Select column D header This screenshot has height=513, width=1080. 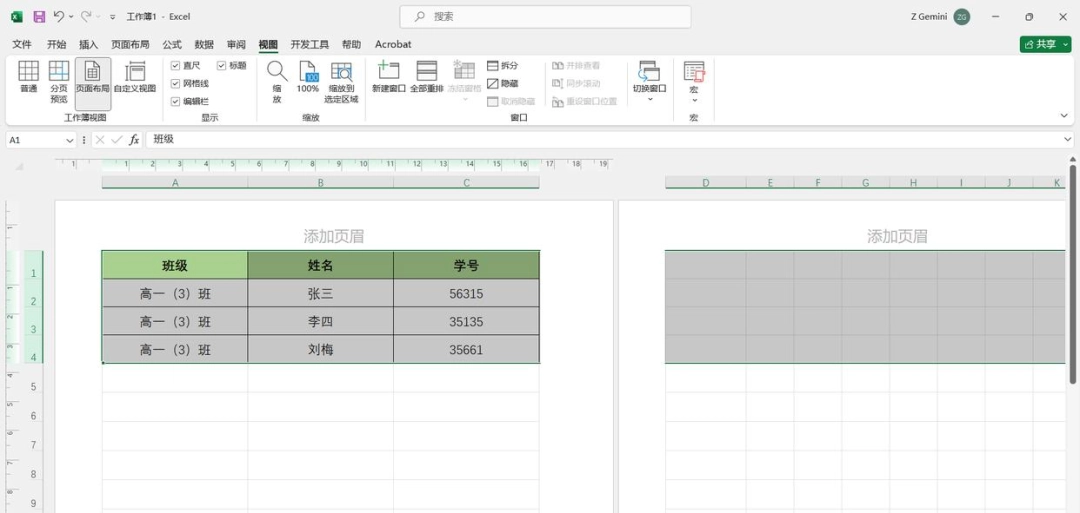tap(705, 182)
